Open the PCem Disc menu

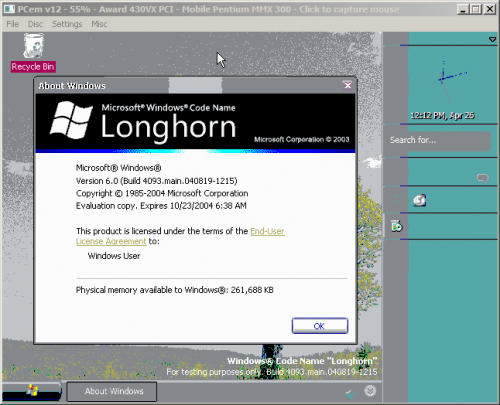click(x=35, y=24)
